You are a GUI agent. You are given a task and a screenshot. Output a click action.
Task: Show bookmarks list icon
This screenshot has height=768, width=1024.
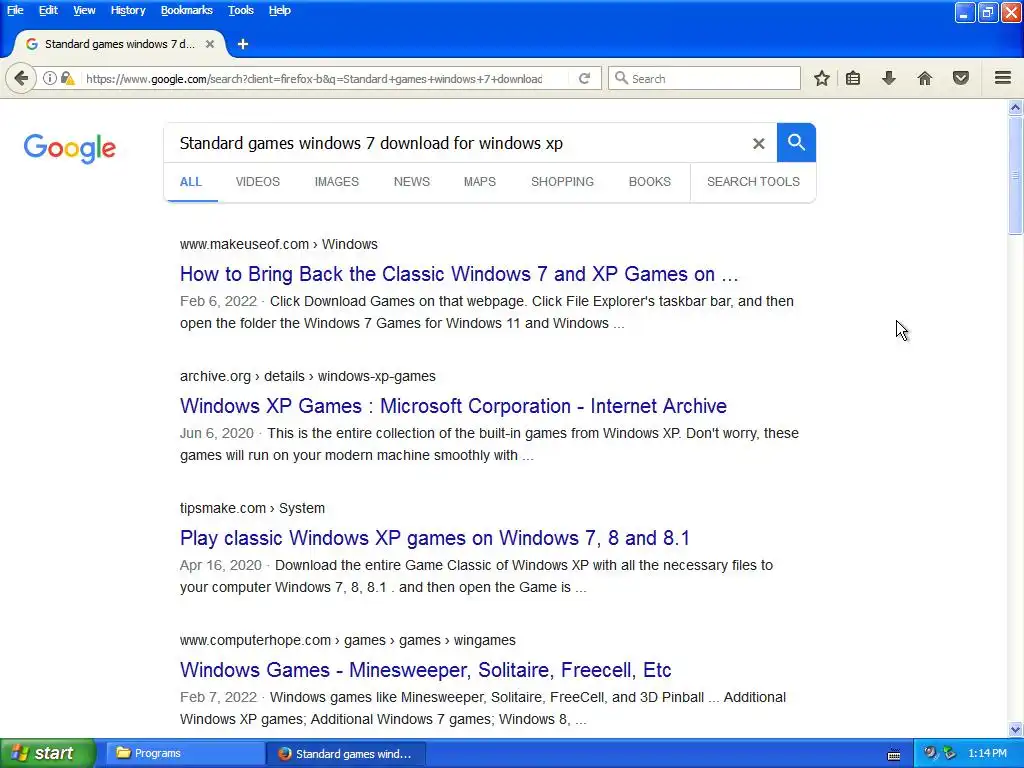(x=853, y=78)
